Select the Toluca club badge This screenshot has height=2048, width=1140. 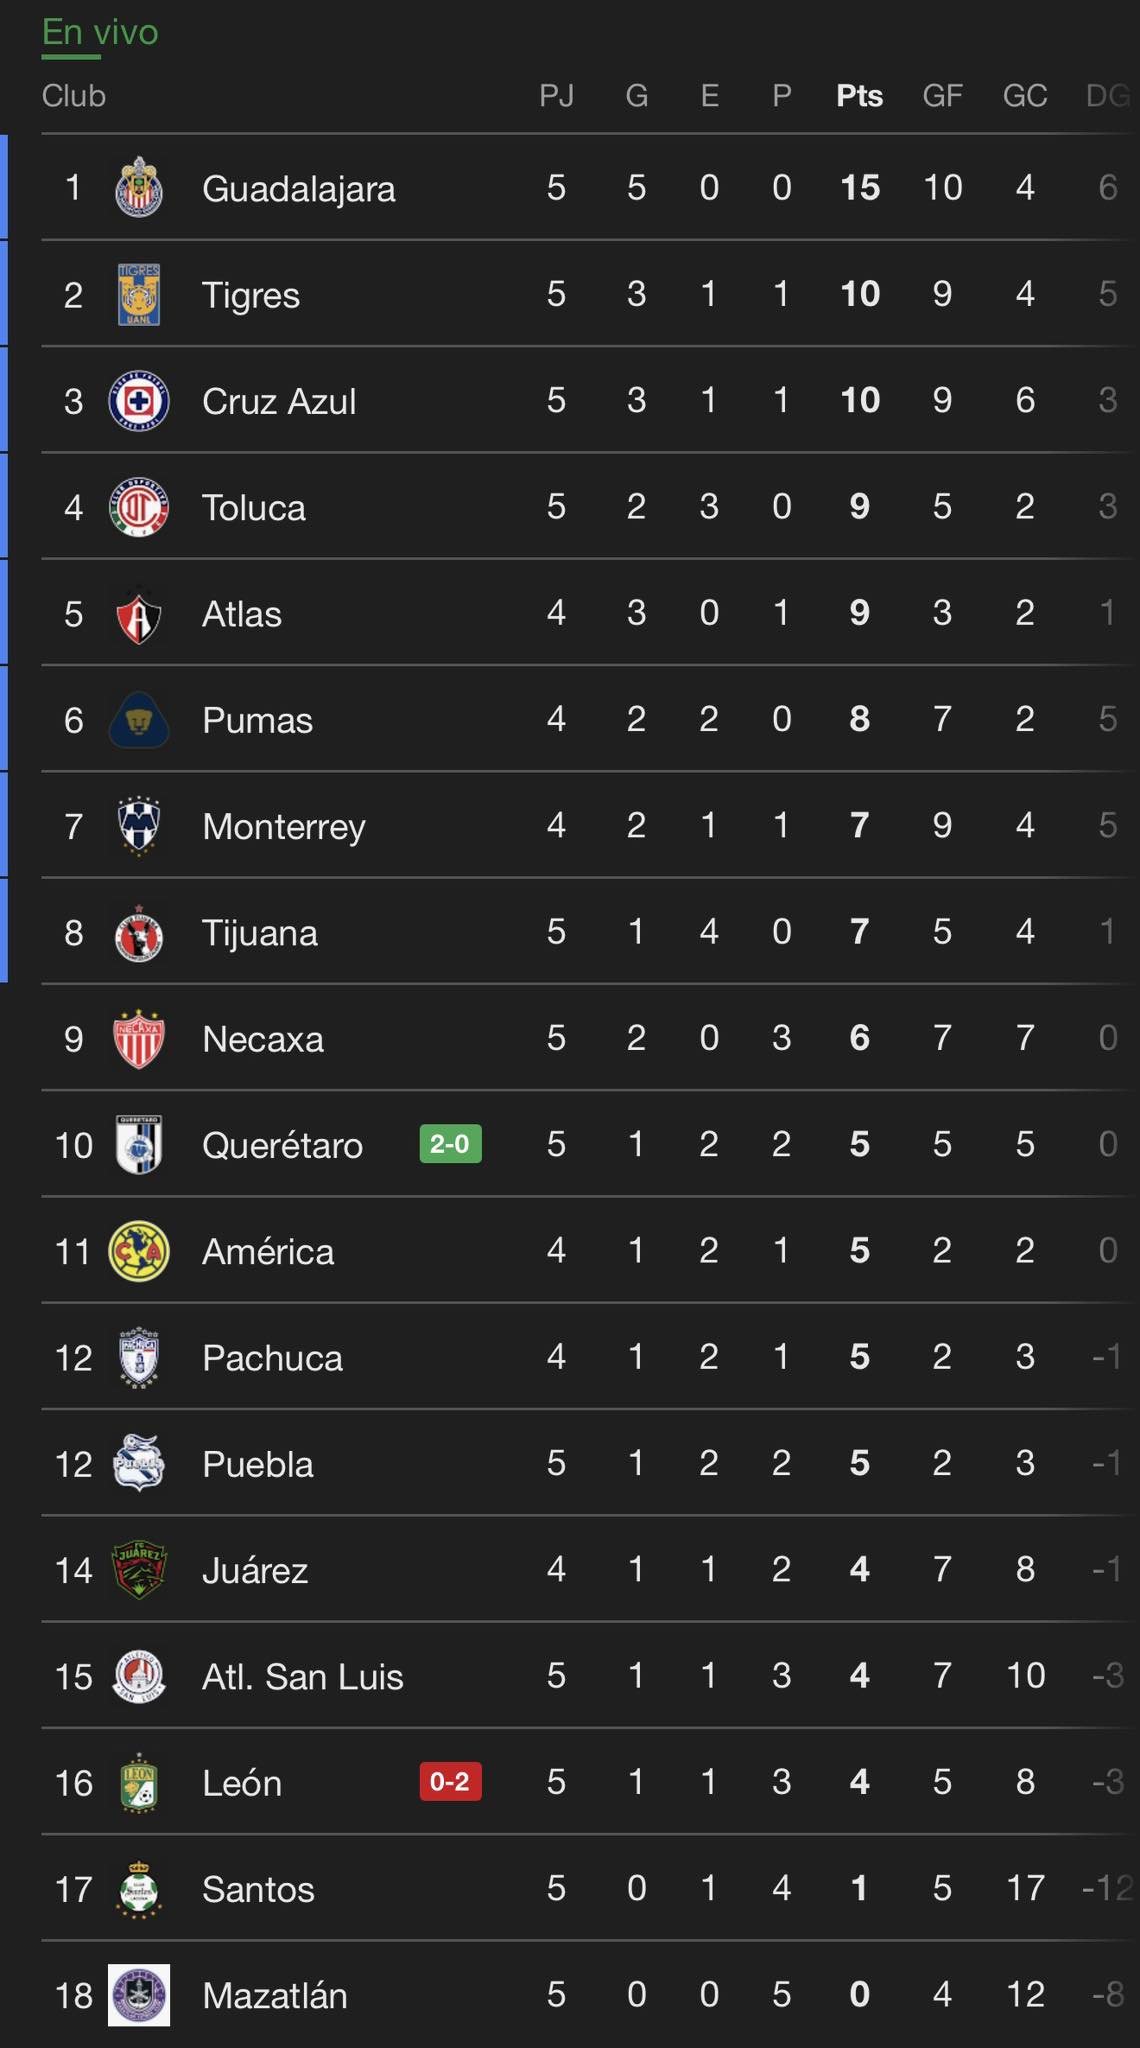[x=138, y=508]
